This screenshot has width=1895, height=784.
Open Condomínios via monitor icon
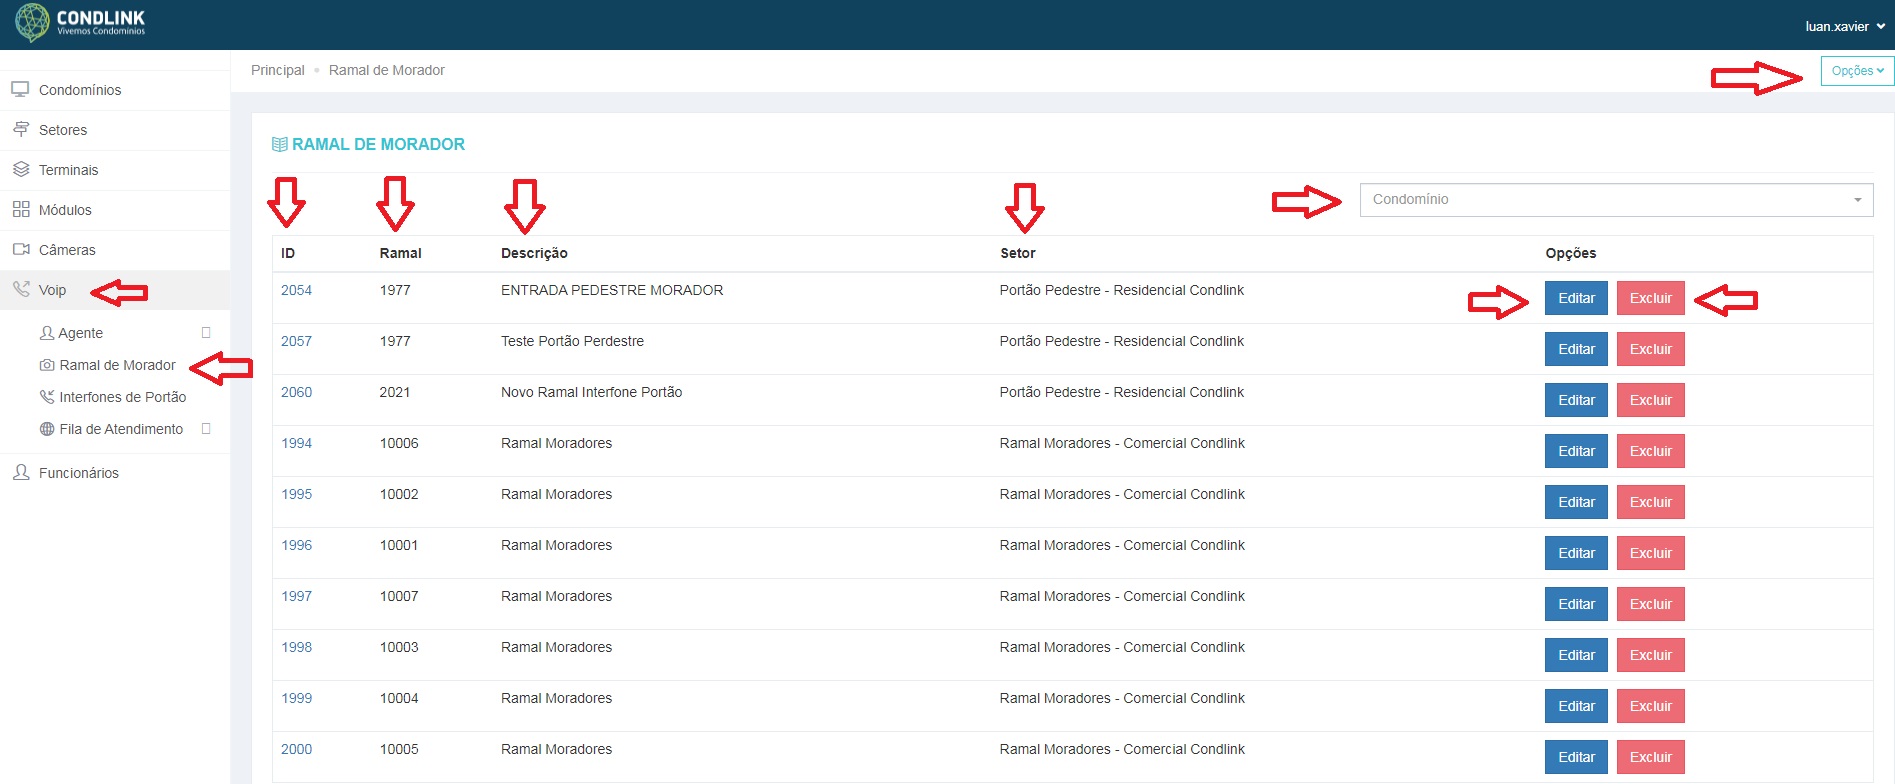pos(20,90)
